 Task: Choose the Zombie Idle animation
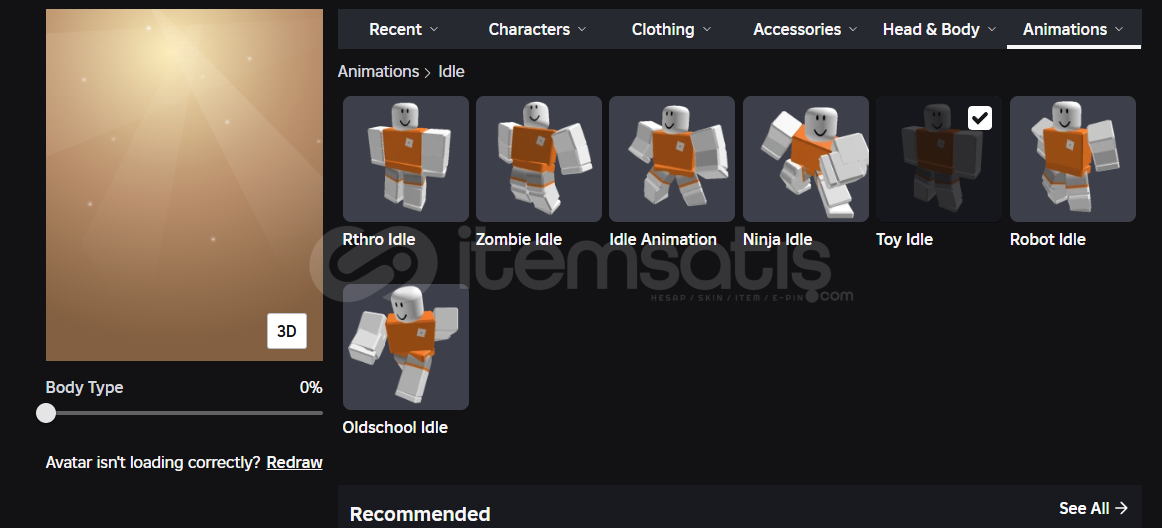tap(539, 159)
